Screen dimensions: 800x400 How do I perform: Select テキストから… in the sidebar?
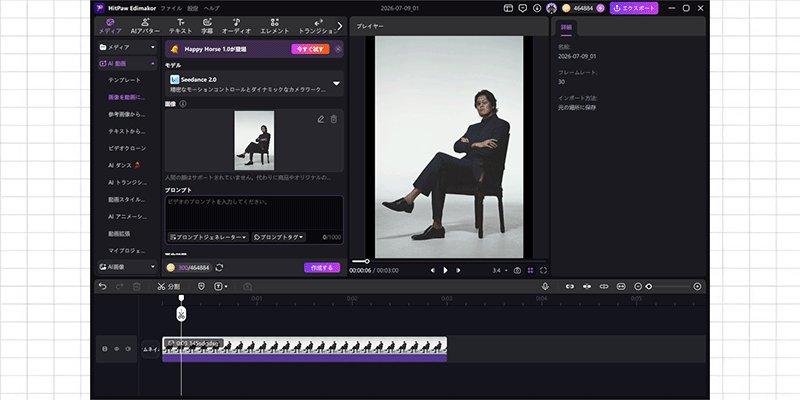click(127, 131)
